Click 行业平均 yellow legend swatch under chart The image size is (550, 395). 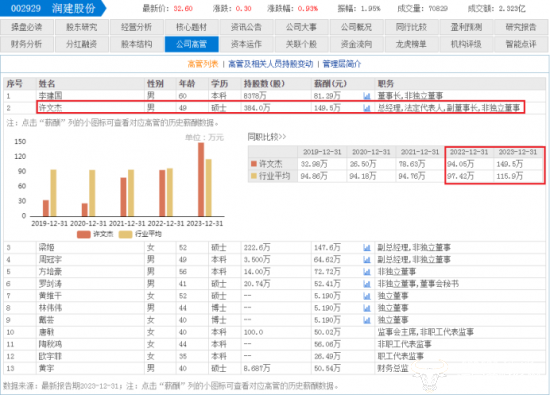[x=126, y=234]
